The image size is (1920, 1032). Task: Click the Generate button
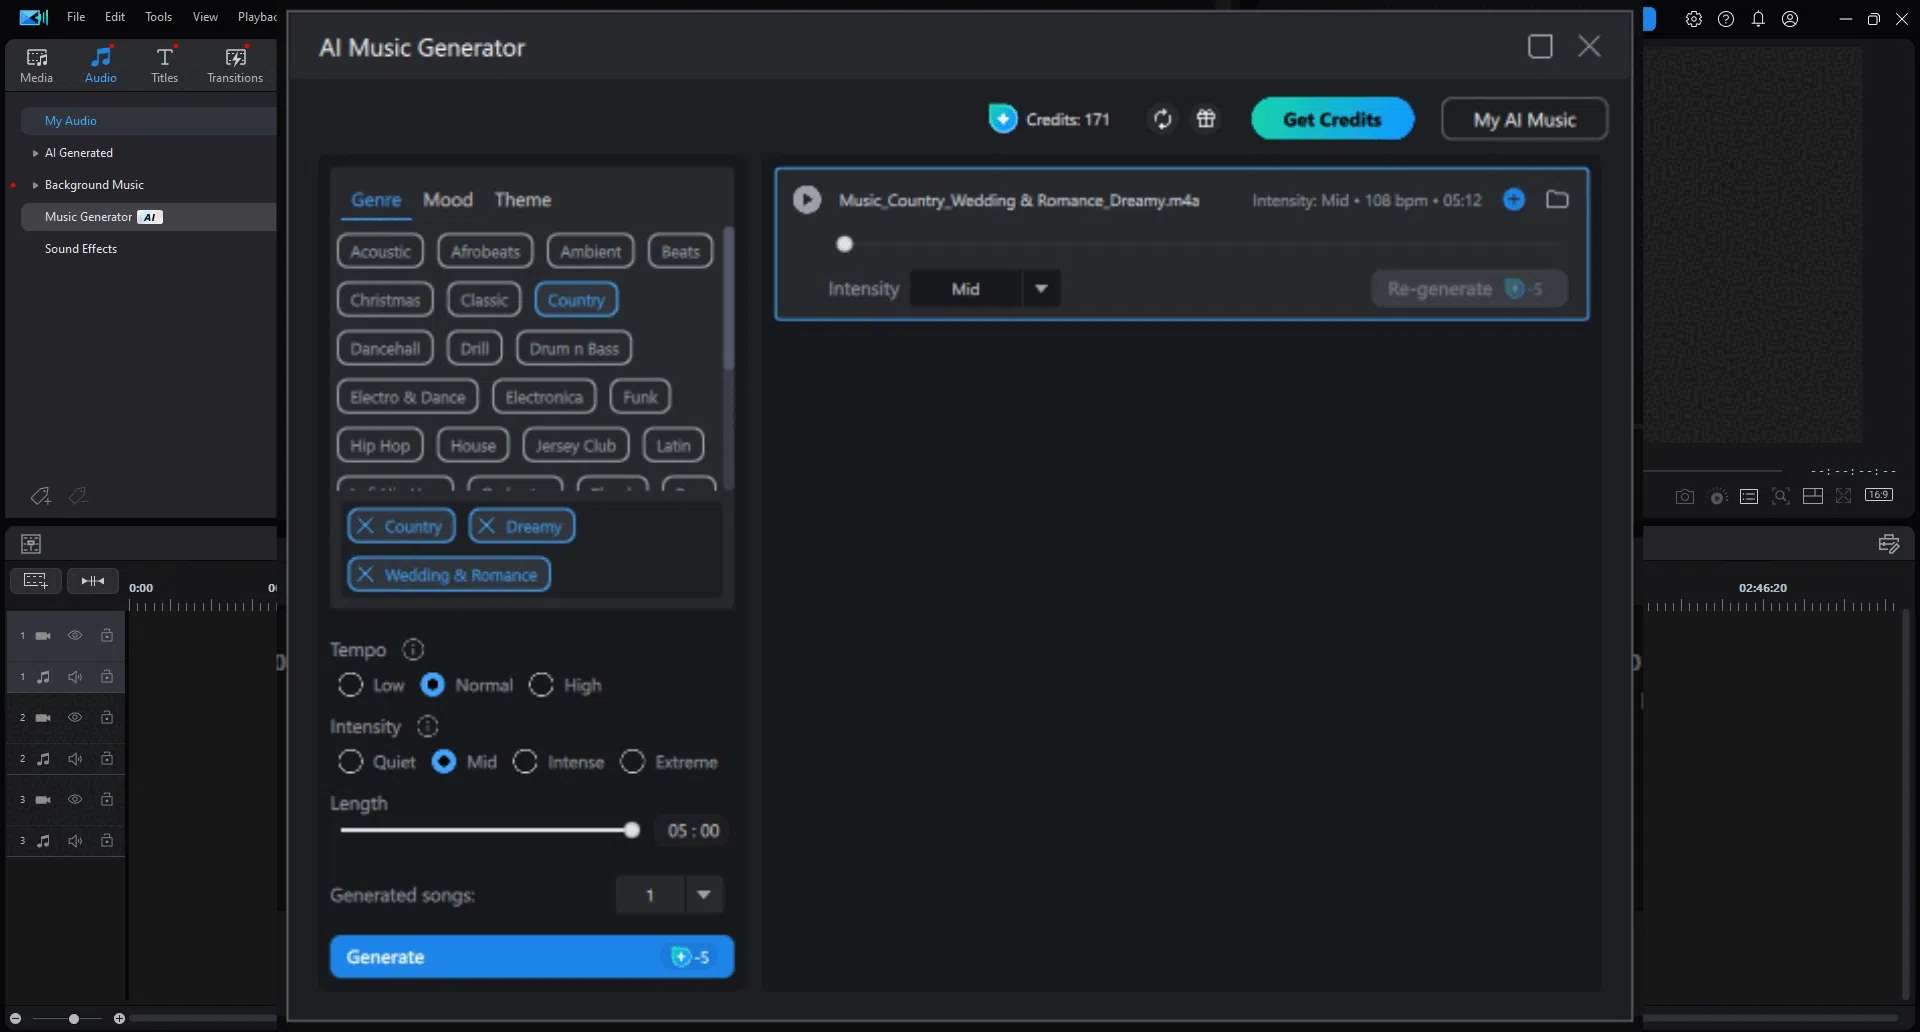point(531,956)
